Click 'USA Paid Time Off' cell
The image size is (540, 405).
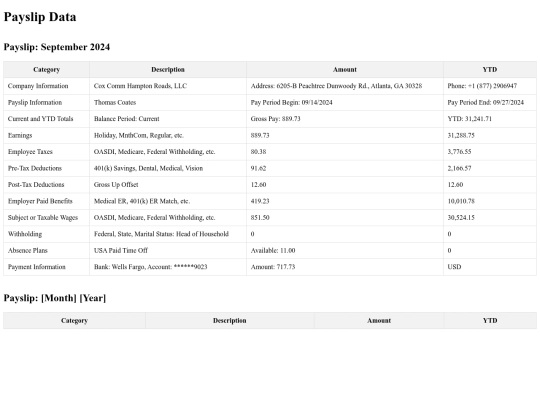pyautogui.click(x=168, y=250)
